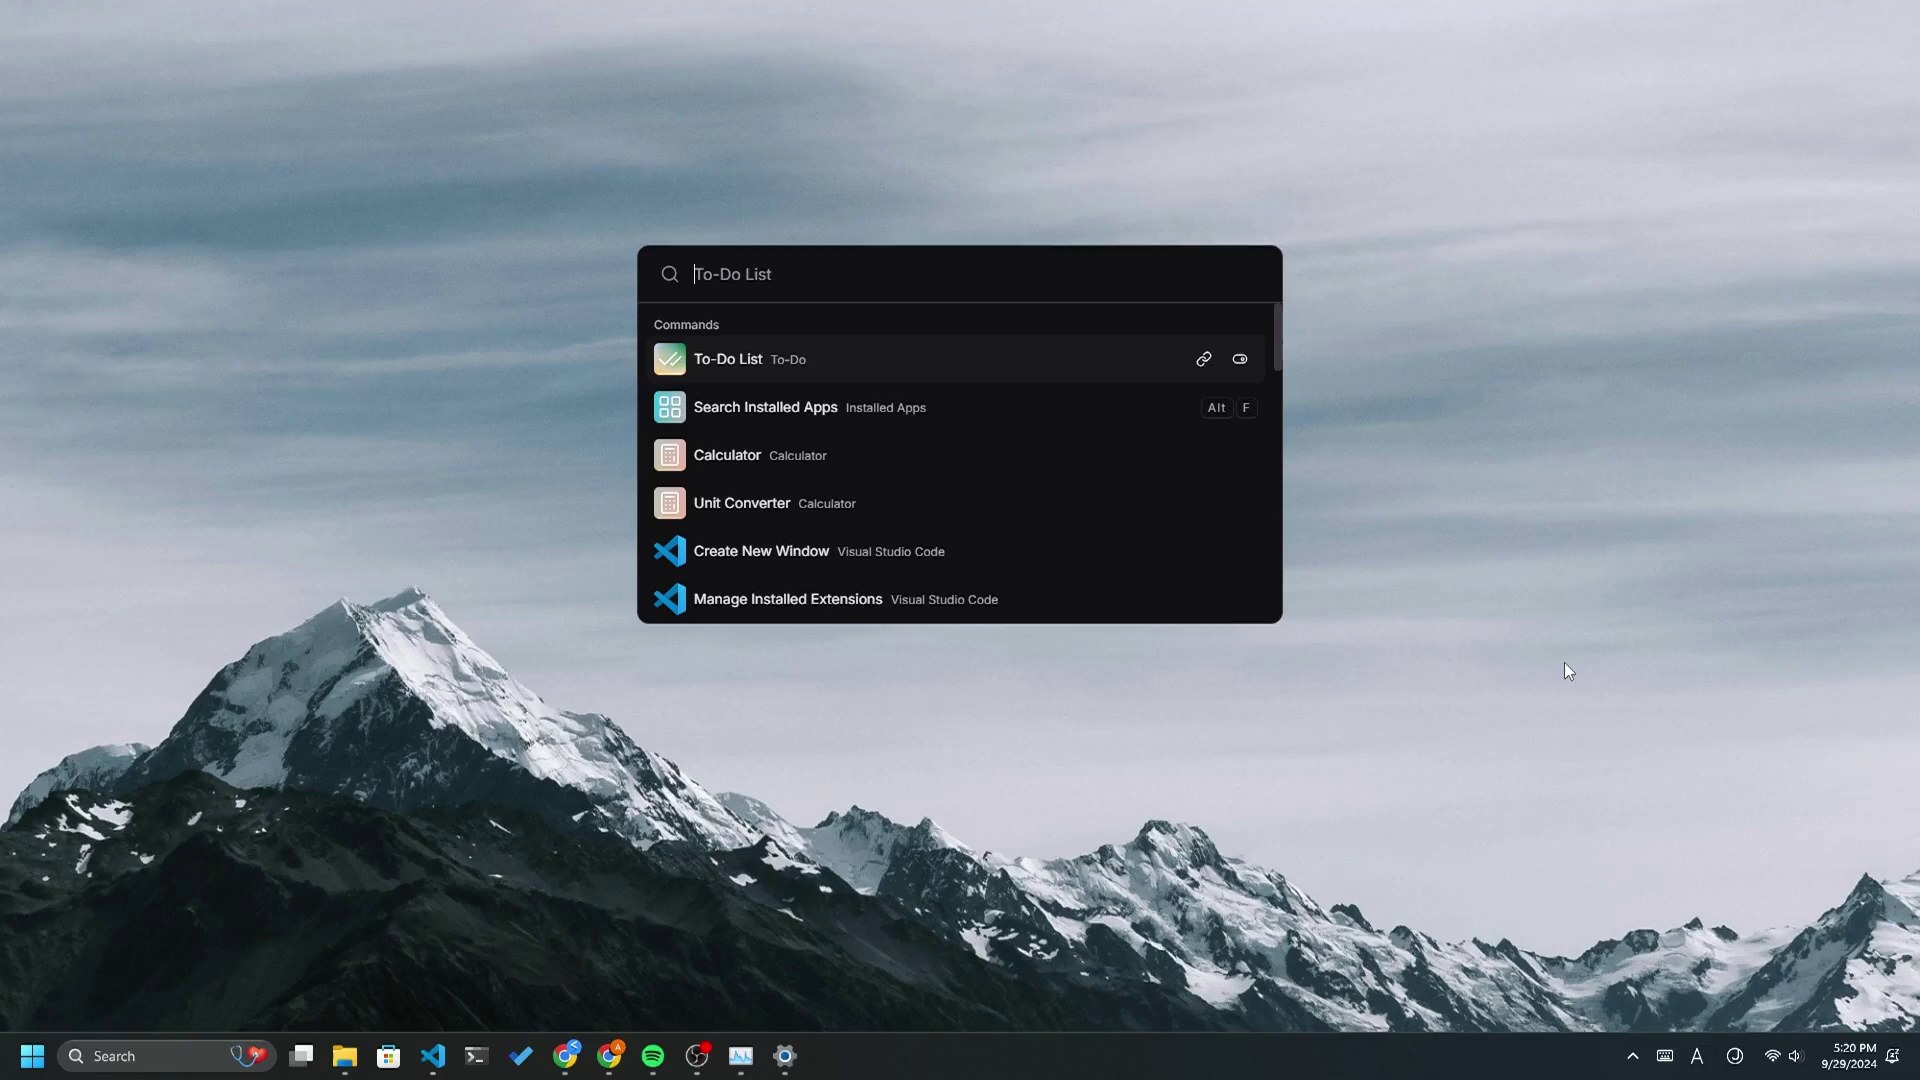Click the link icon on To-Do List row

point(1204,359)
